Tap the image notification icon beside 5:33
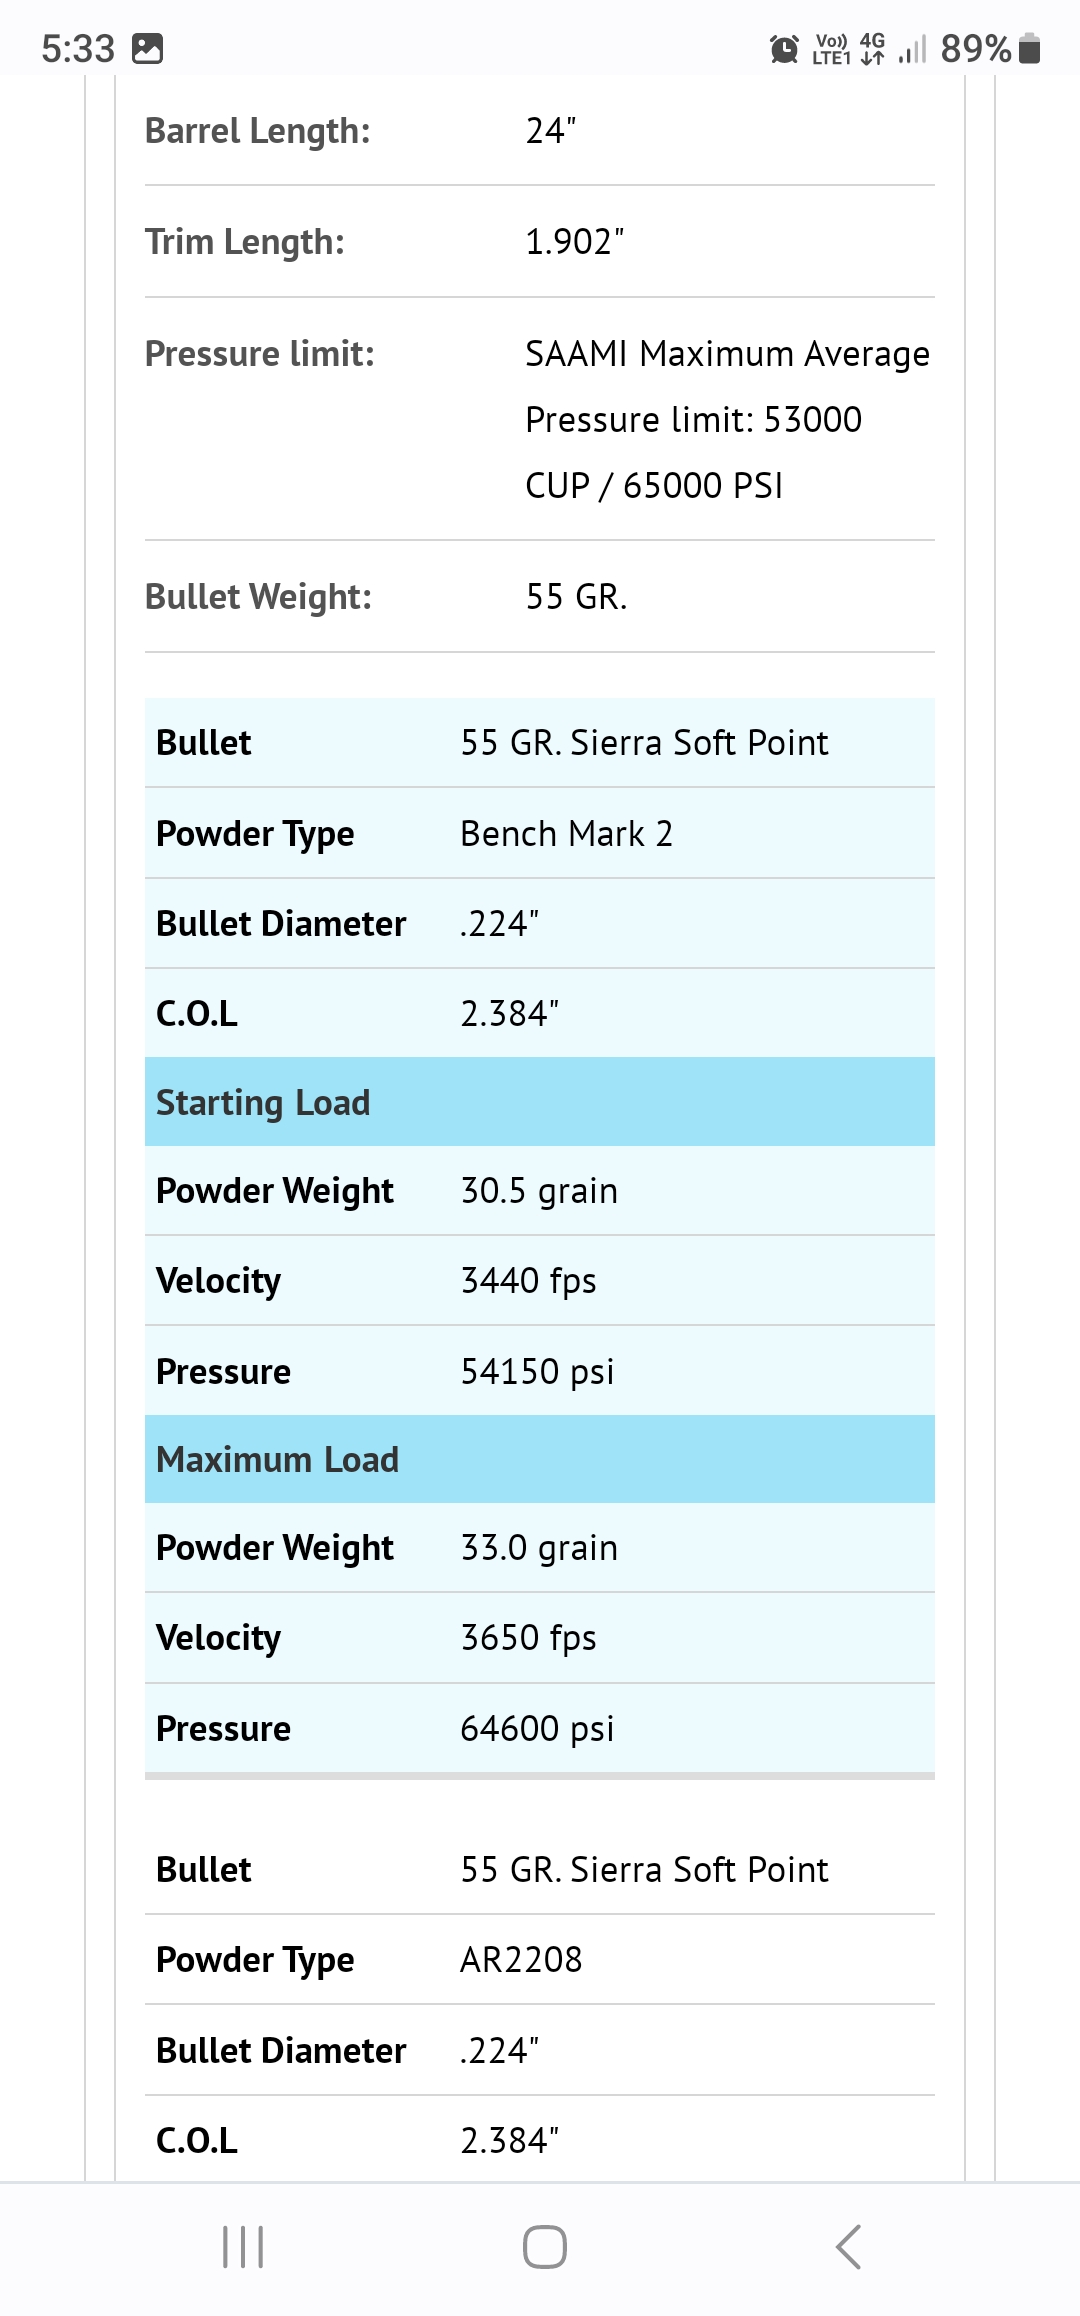Screen dimensions: 1080x2316 [x=147, y=48]
